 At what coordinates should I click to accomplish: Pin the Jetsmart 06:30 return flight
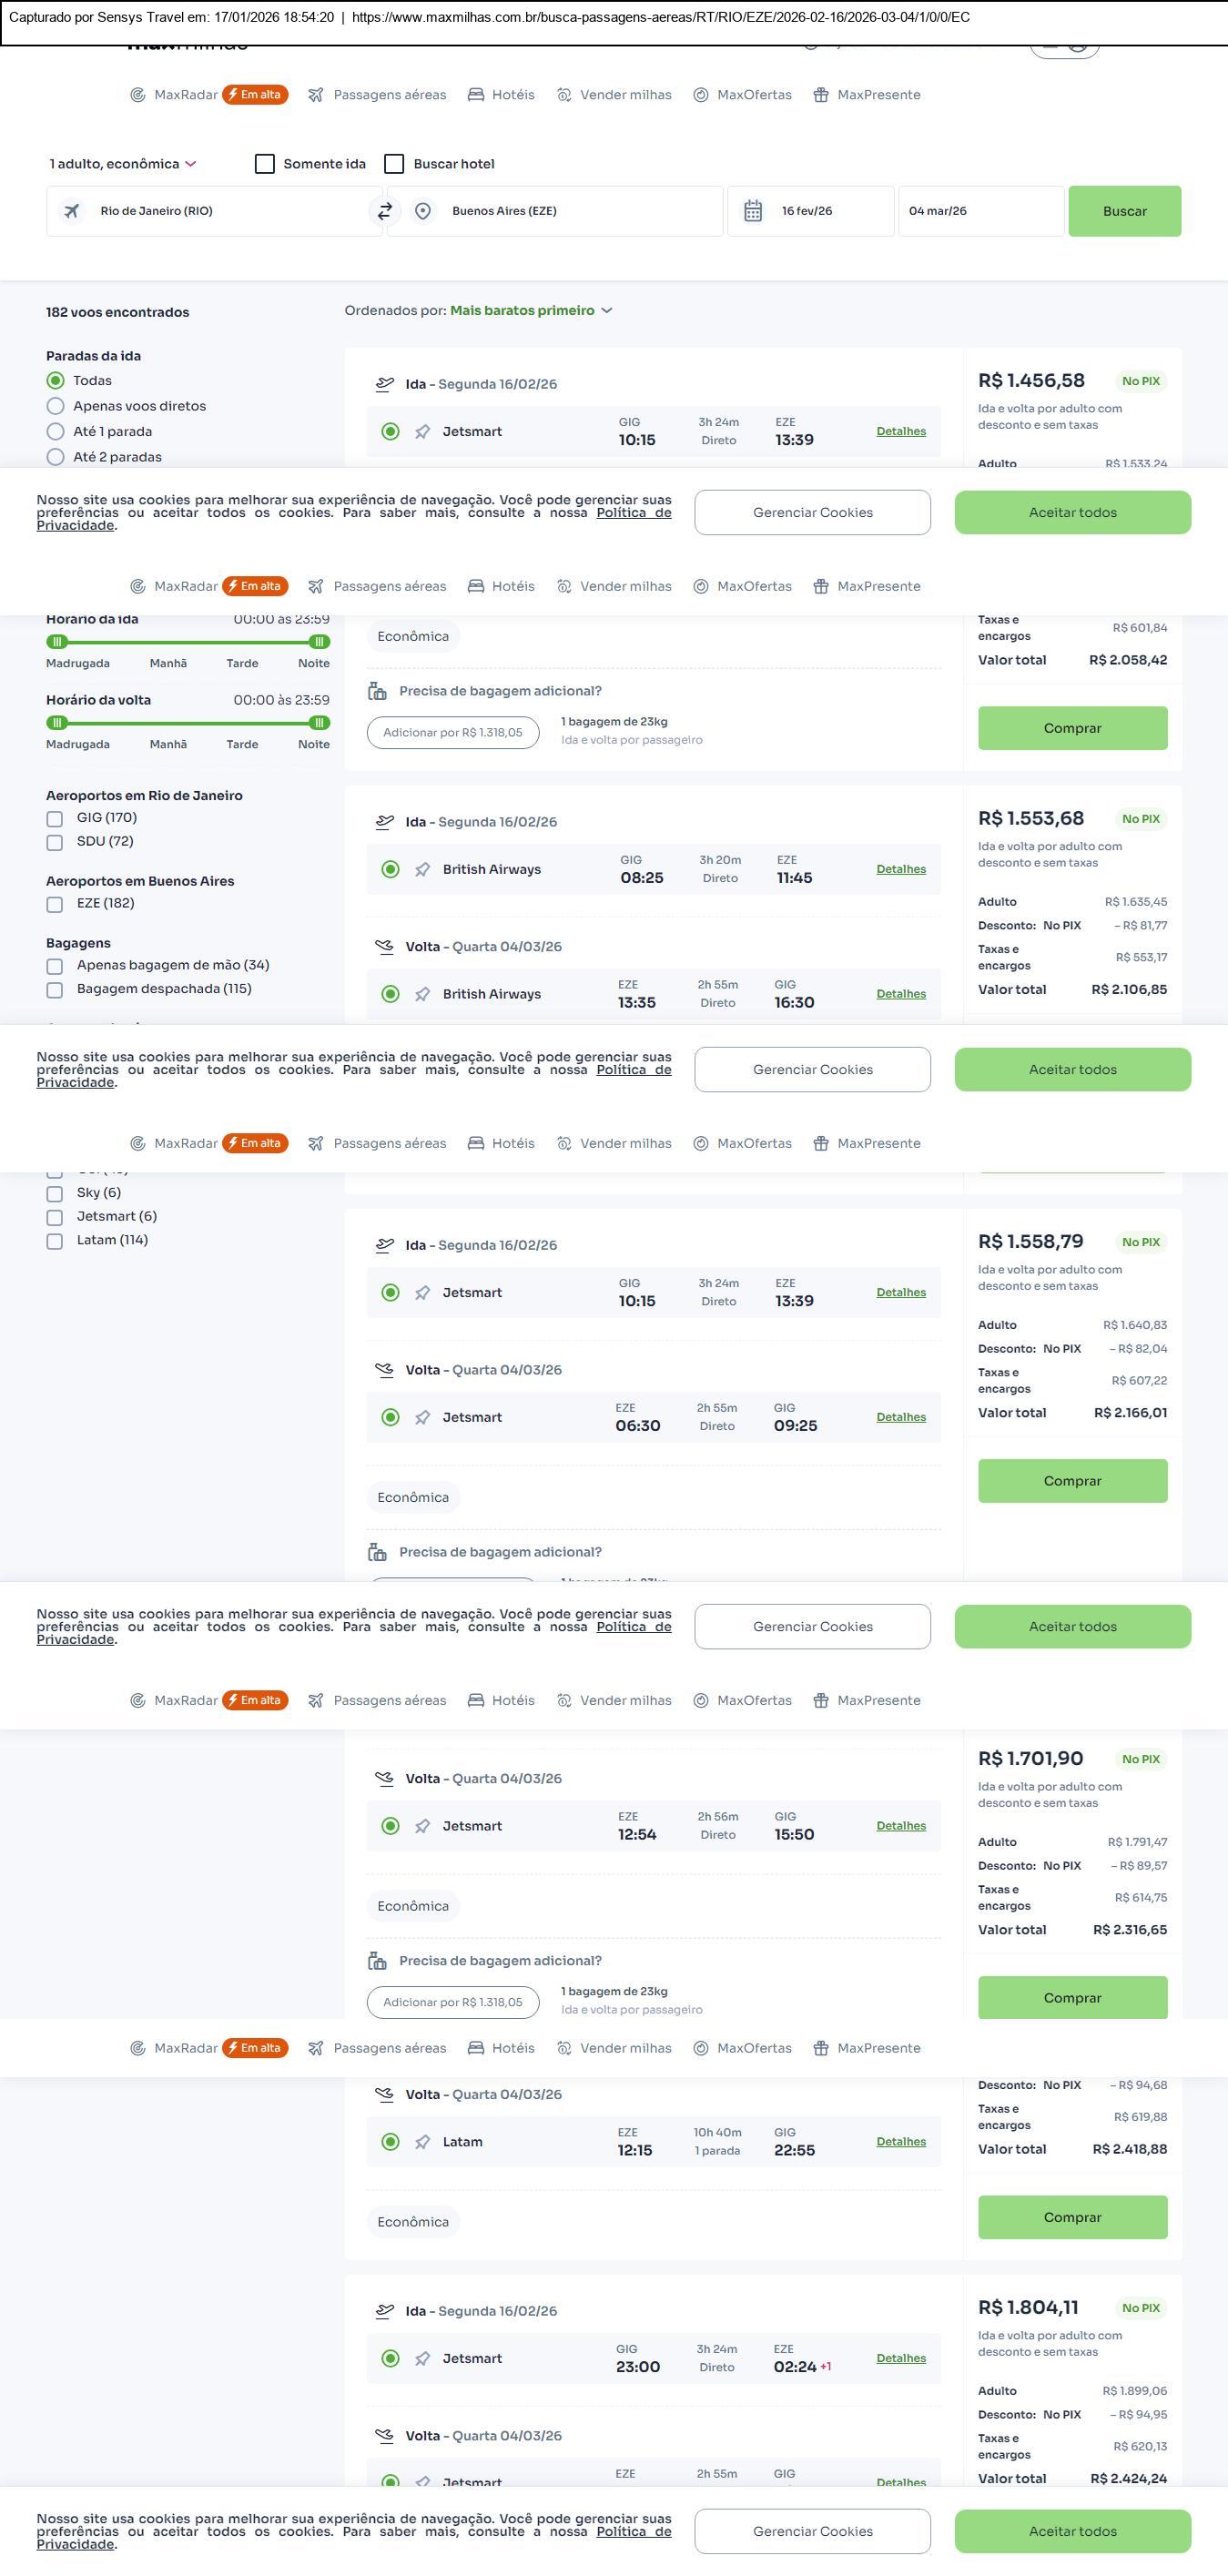coord(423,1418)
